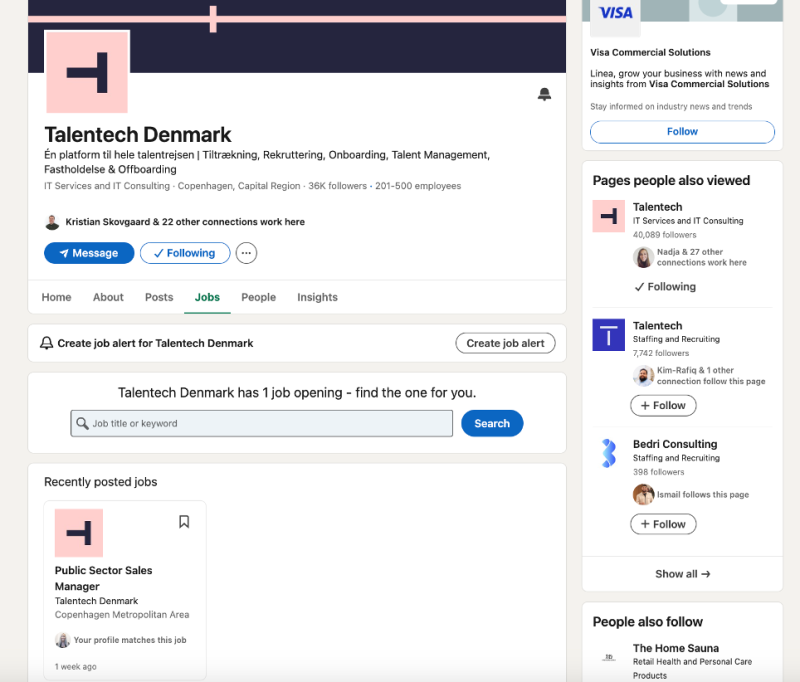The width and height of the screenshot is (800, 682).
Task: Follow Bedri Consulting
Action: click(663, 524)
